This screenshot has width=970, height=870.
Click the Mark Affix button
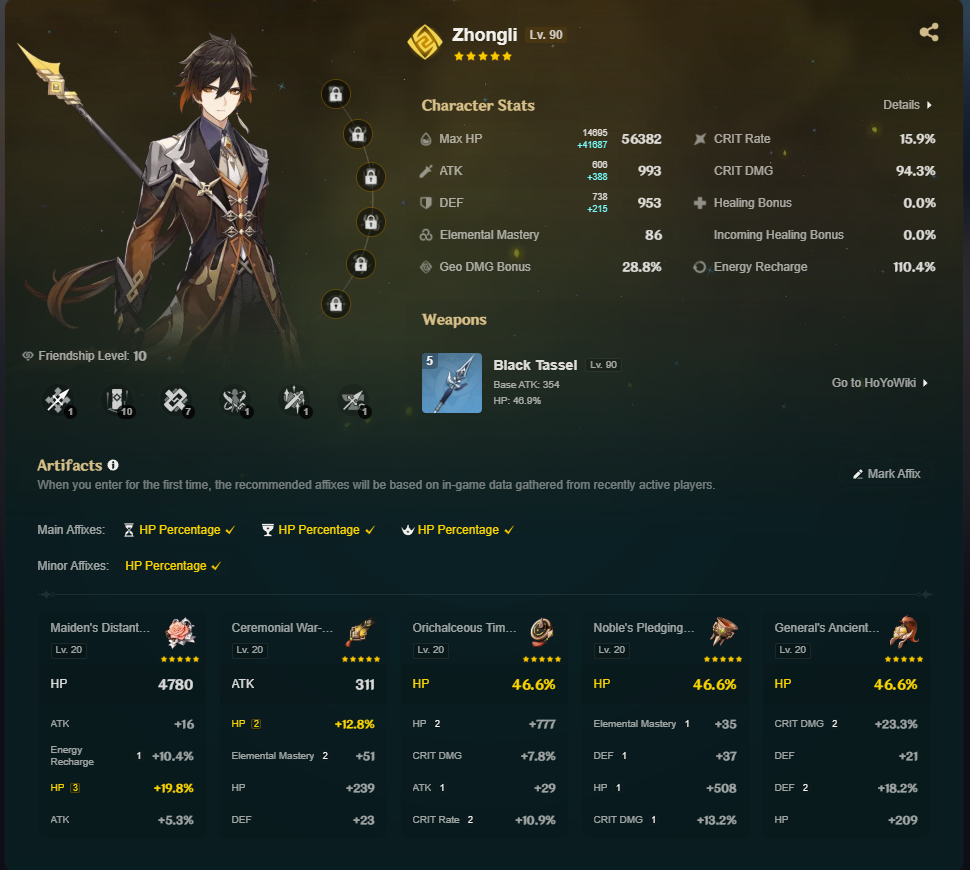886,474
